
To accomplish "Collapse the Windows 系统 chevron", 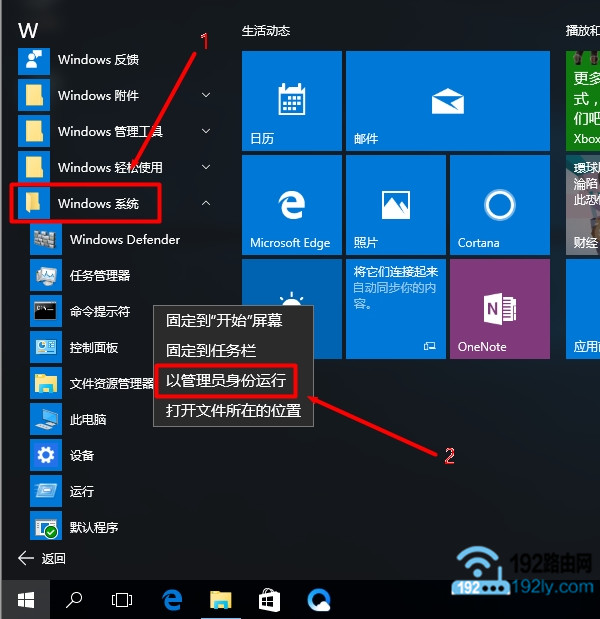I will point(206,203).
